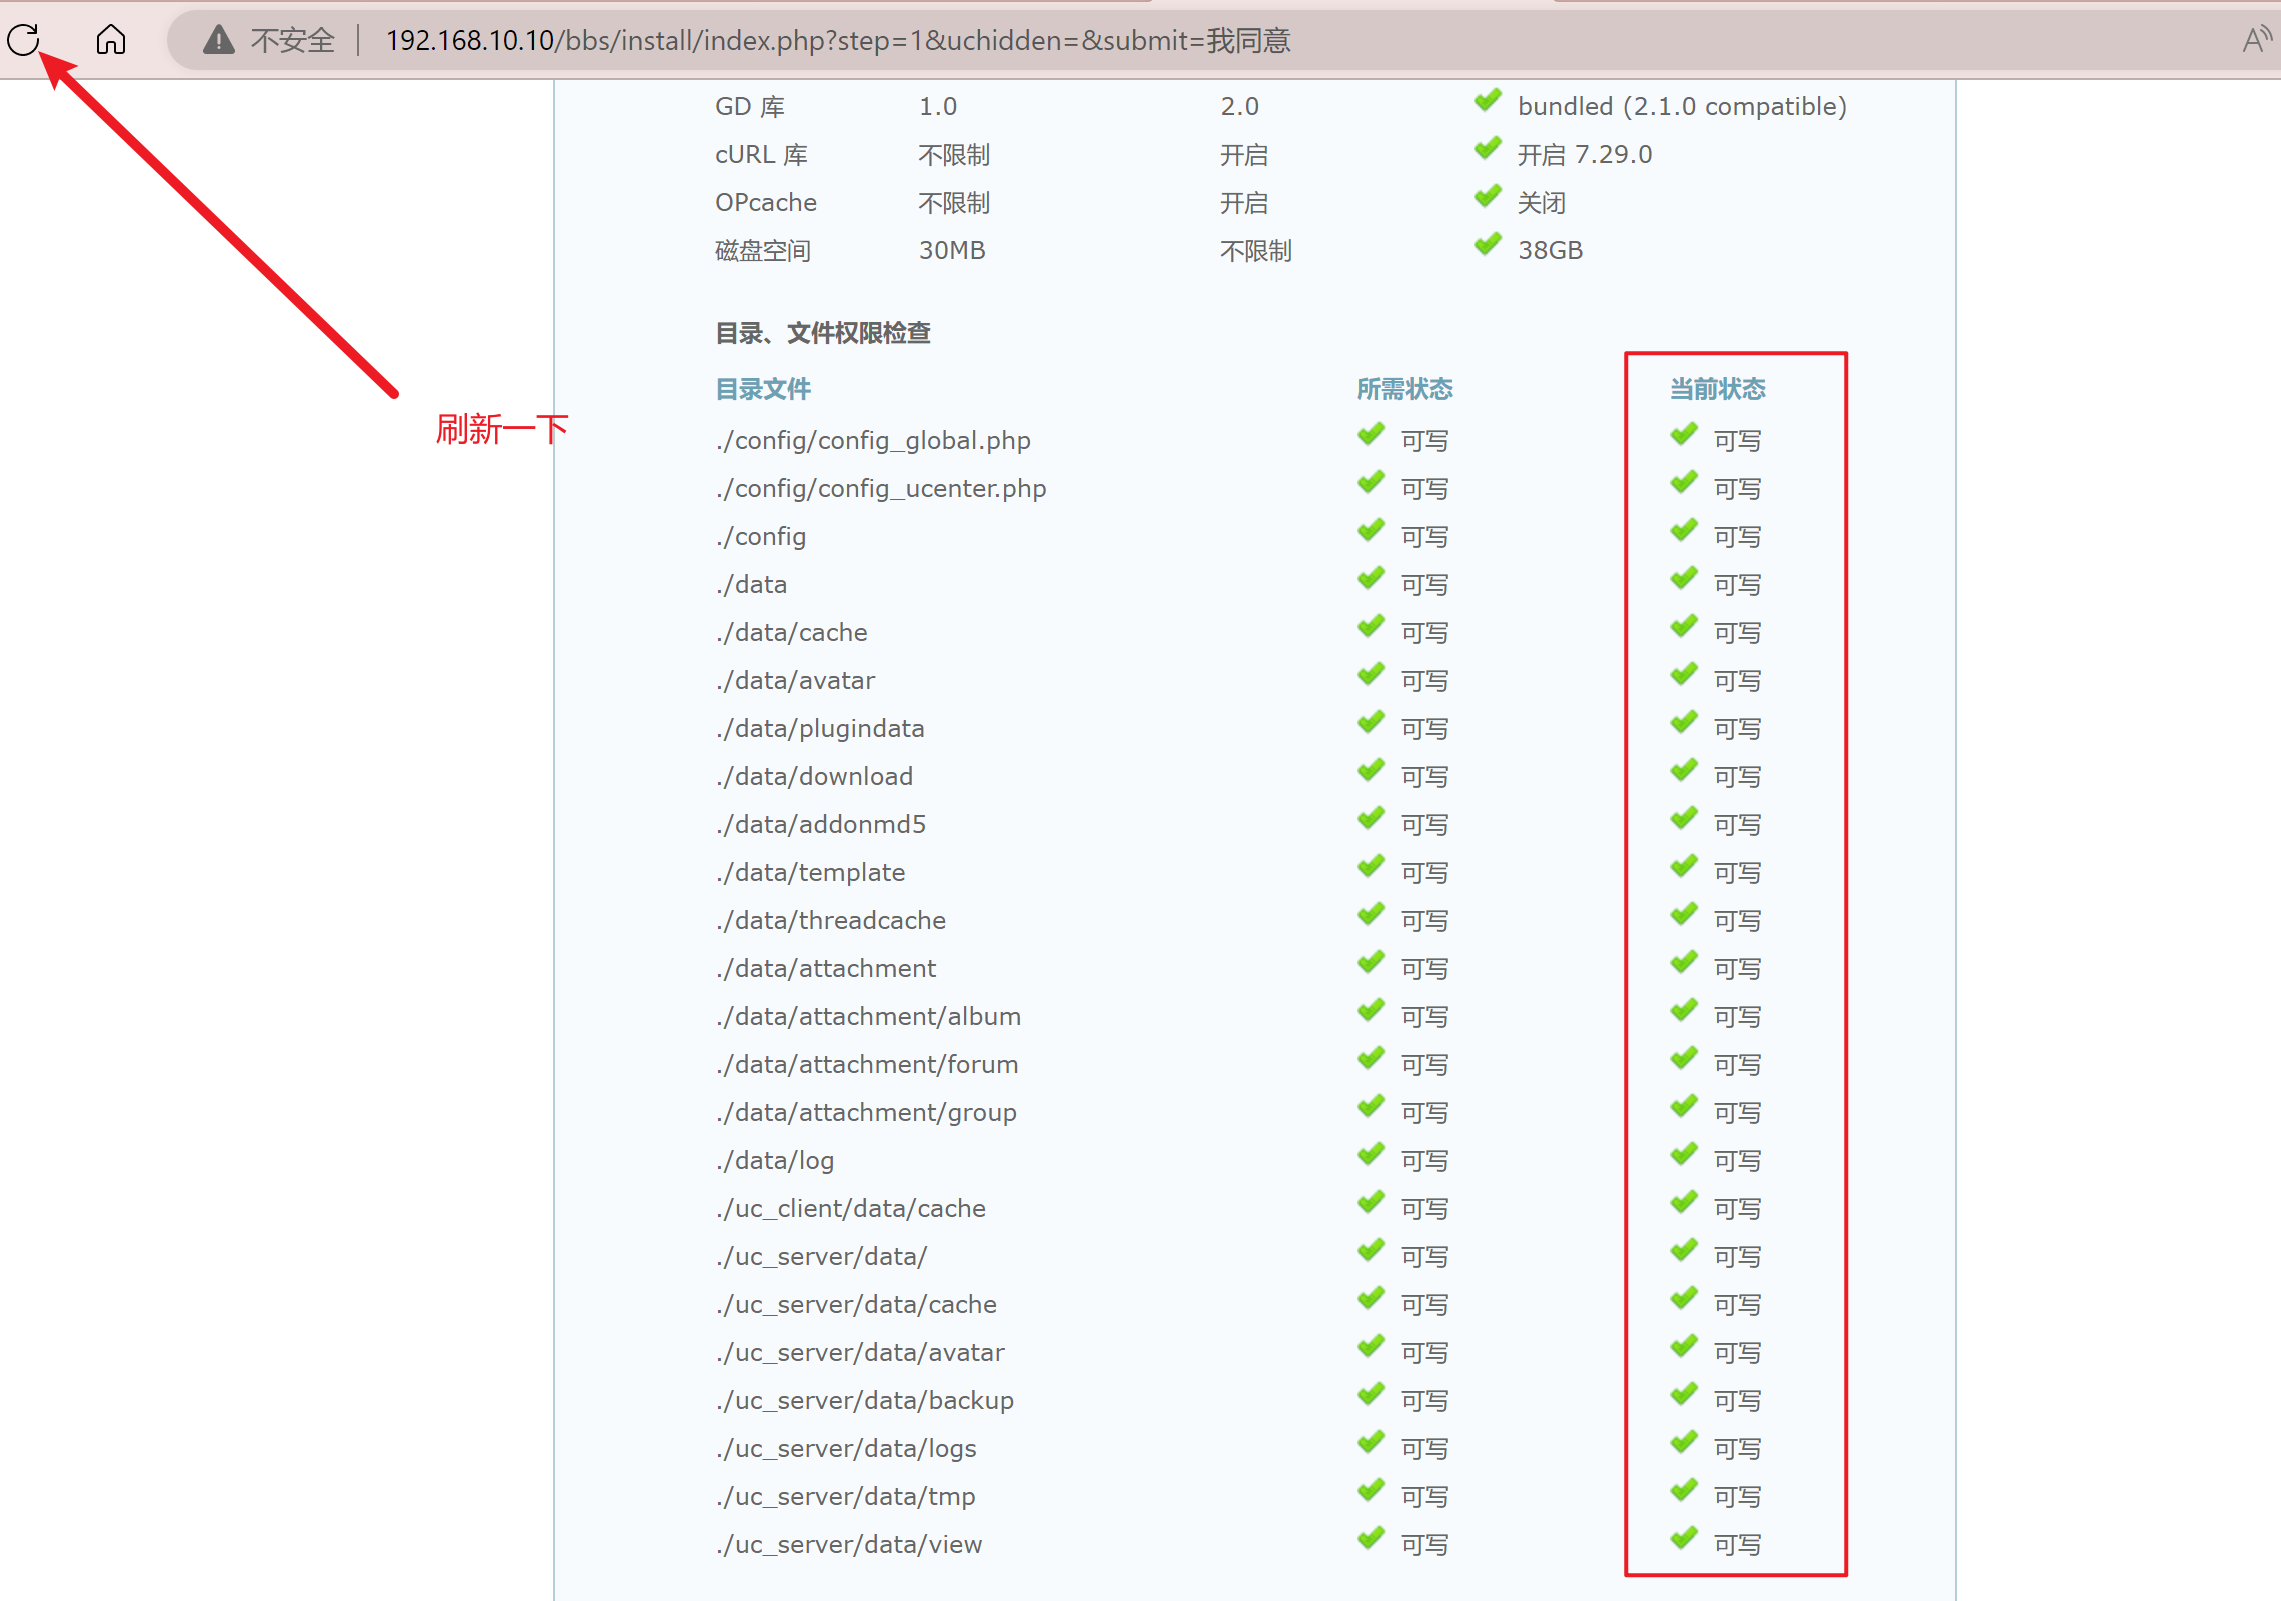Click the read aloud icon in address bar
The height and width of the screenshot is (1601, 2281).
(2257, 40)
